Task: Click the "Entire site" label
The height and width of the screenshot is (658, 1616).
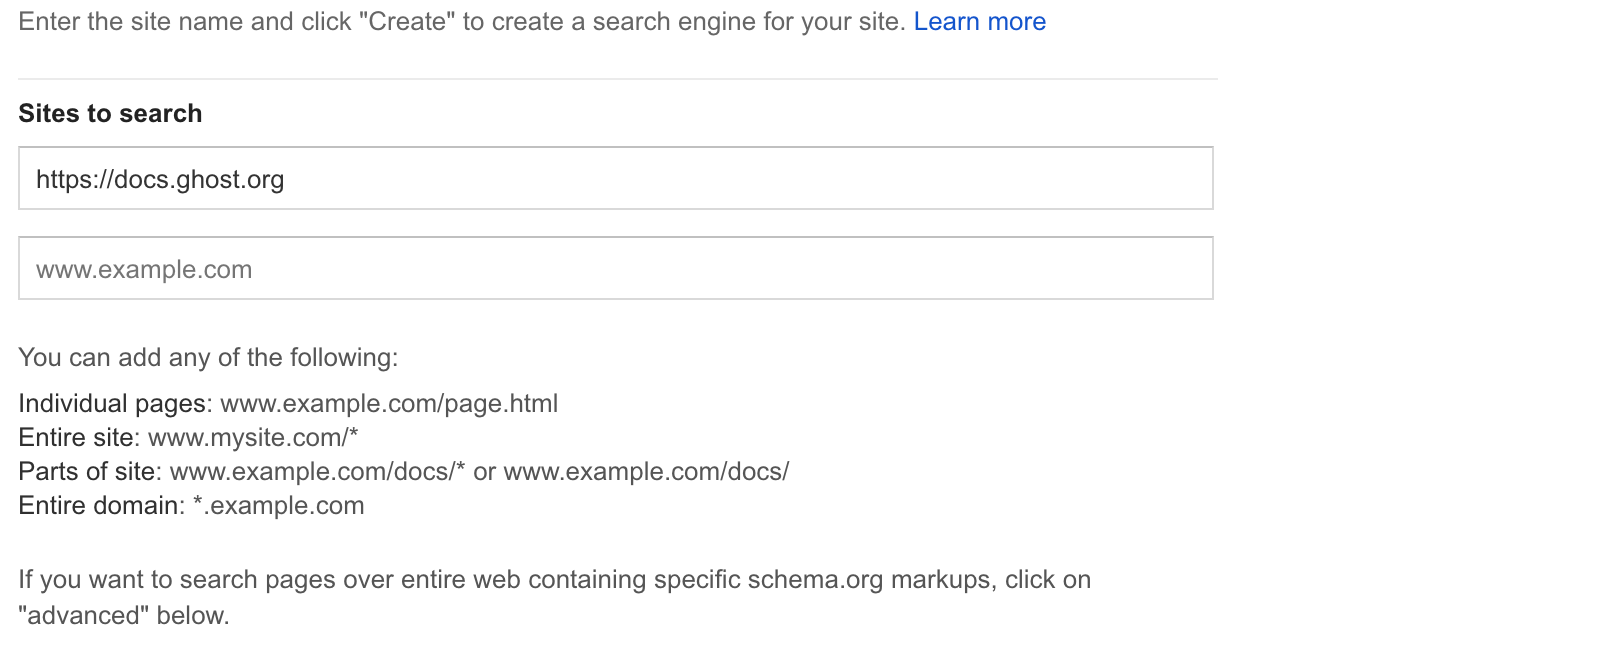Action: coord(77,438)
